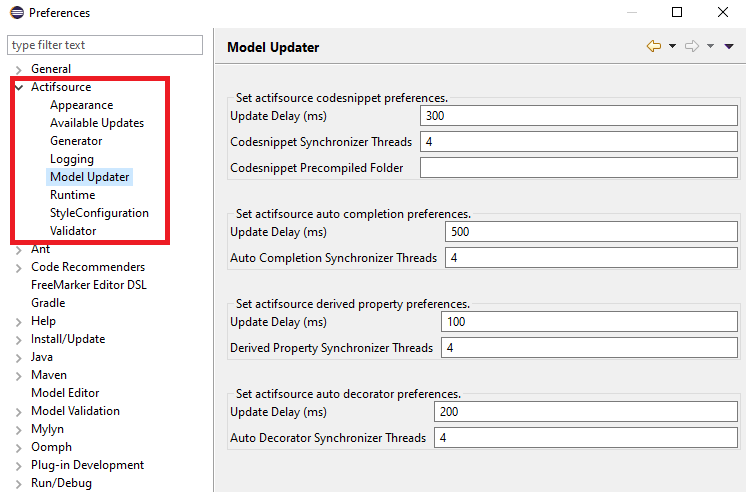
Task: Open the Validator preference page
Action: [73, 231]
